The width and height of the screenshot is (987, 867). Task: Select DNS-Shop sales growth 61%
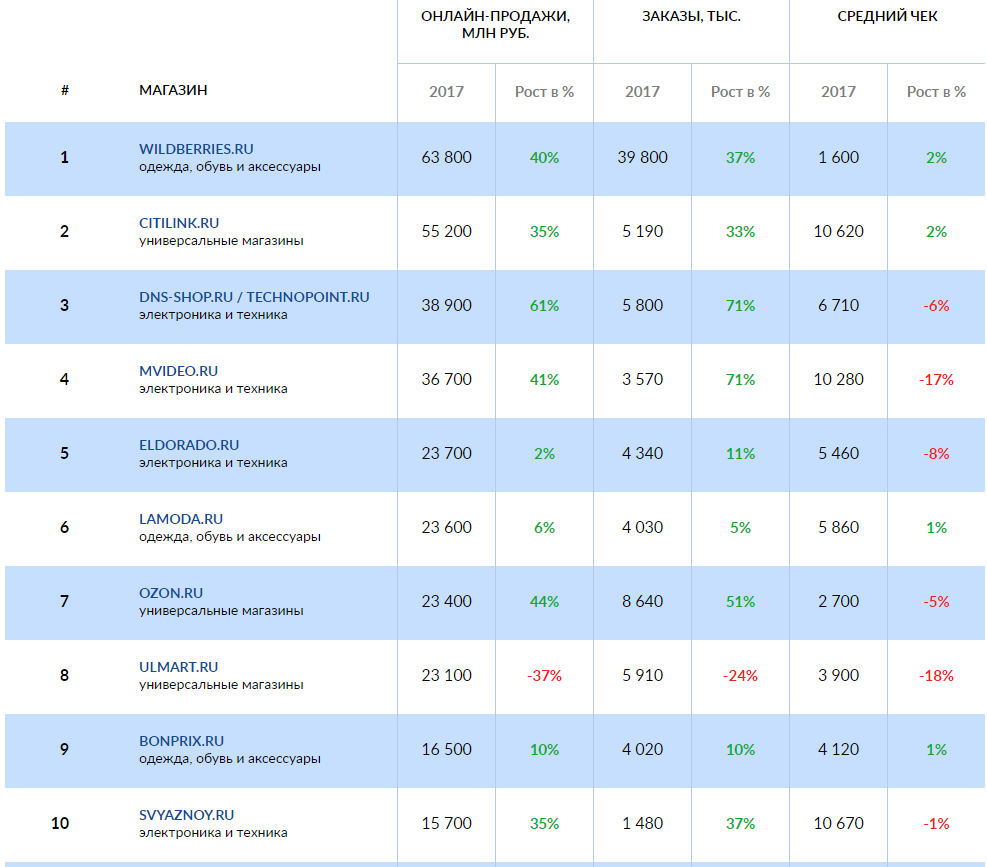tap(544, 305)
